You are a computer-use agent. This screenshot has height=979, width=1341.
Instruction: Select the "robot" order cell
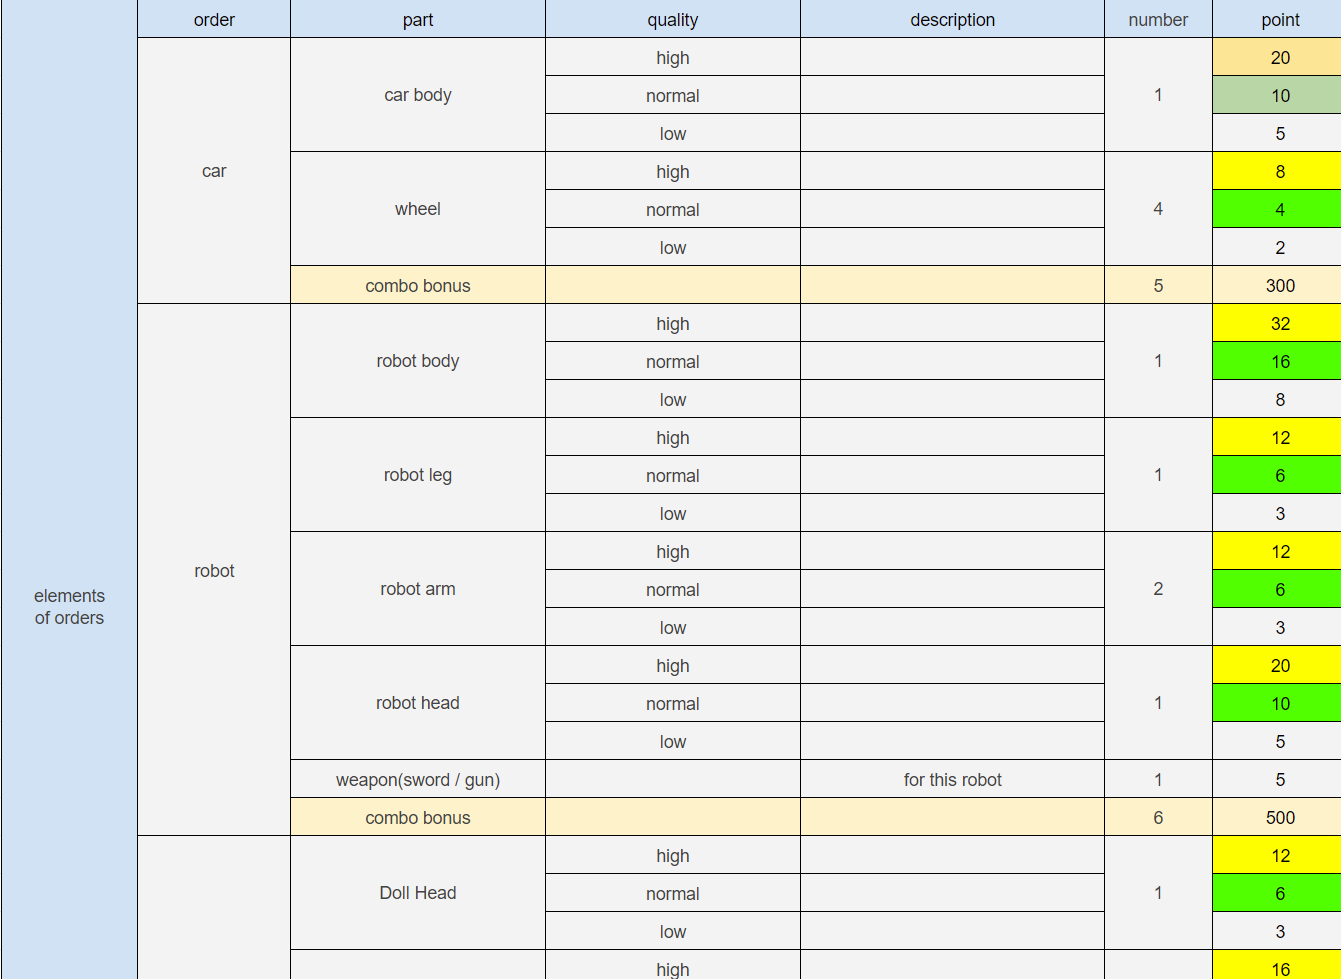[x=214, y=571]
